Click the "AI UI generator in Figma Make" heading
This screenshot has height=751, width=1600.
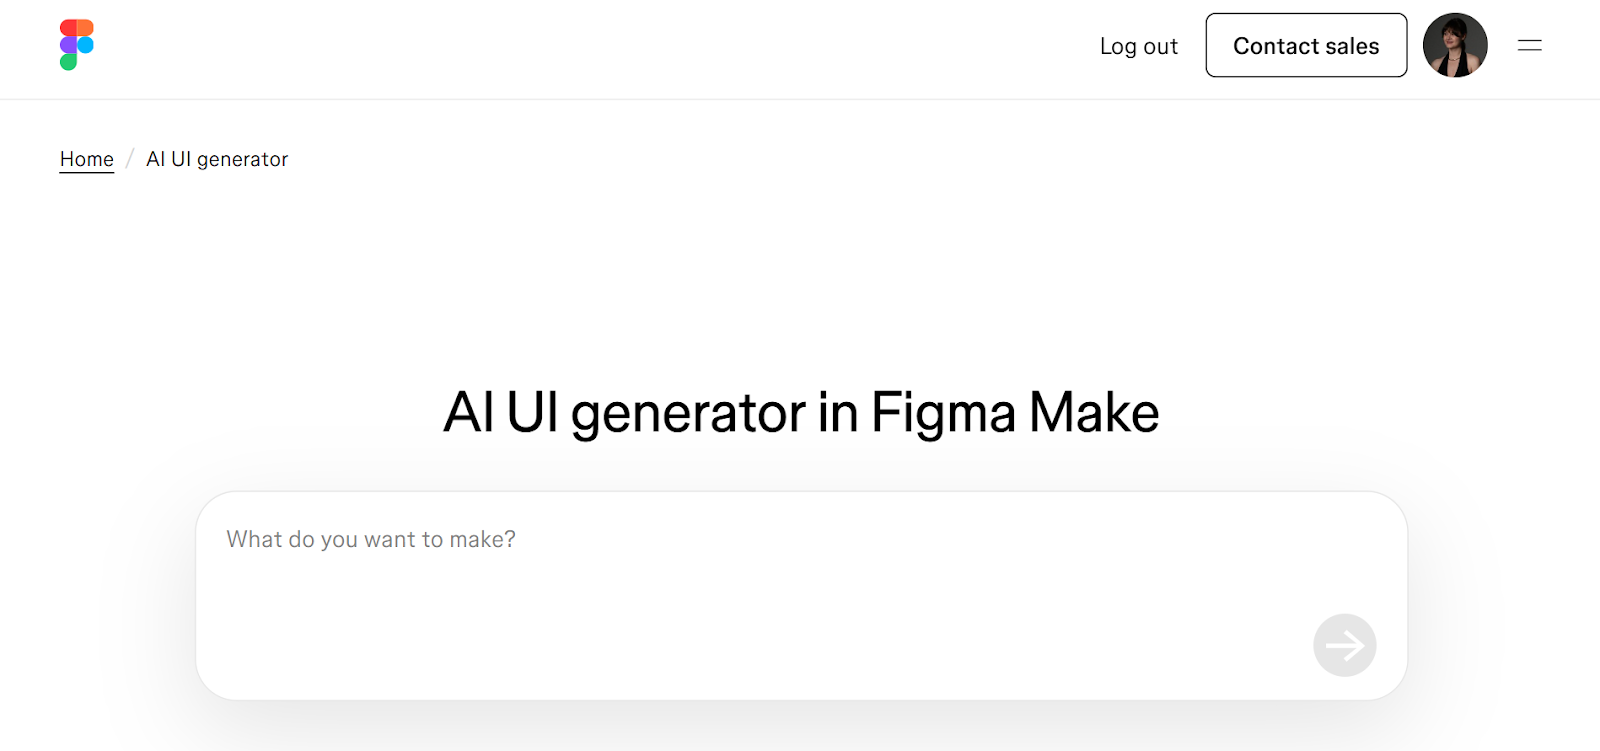tap(801, 412)
